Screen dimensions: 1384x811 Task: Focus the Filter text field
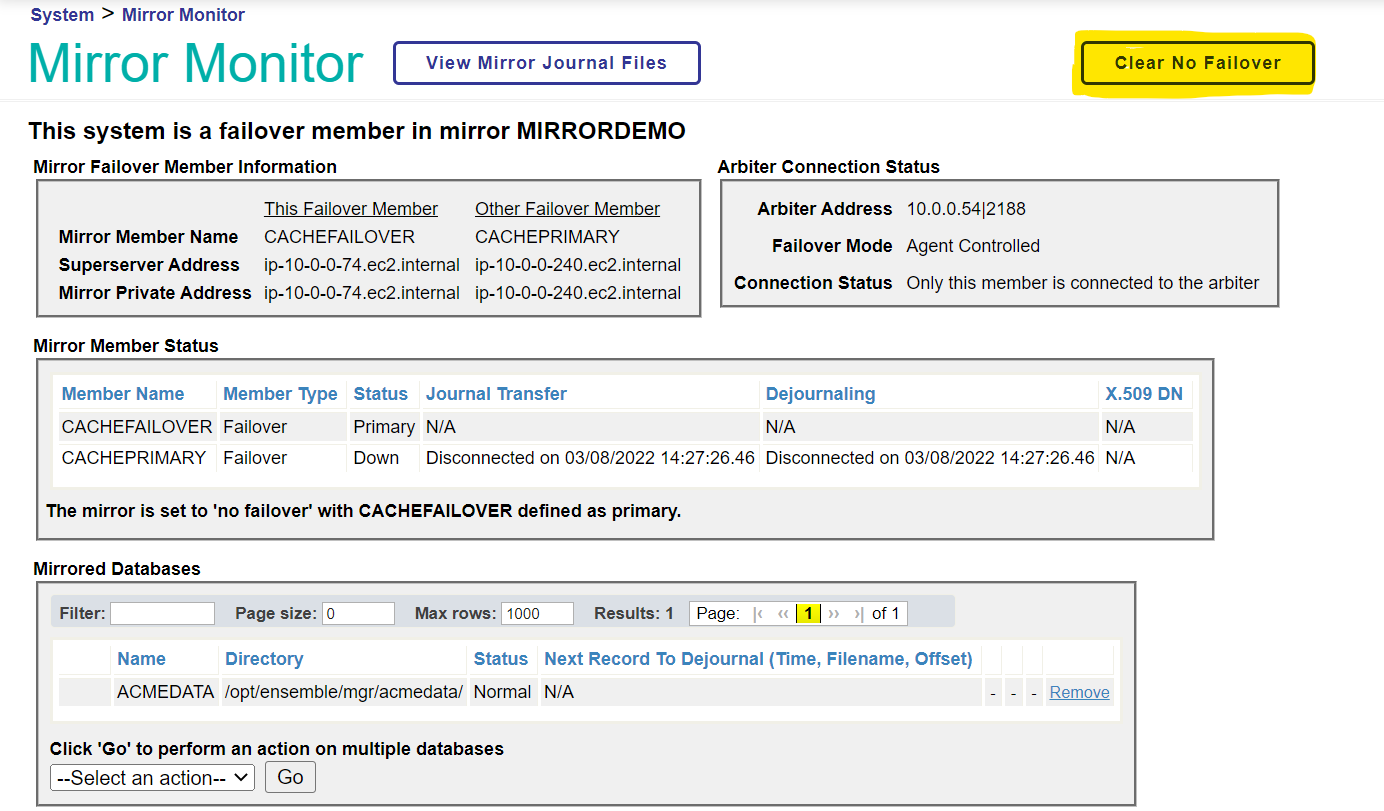click(x=162, y=613)
